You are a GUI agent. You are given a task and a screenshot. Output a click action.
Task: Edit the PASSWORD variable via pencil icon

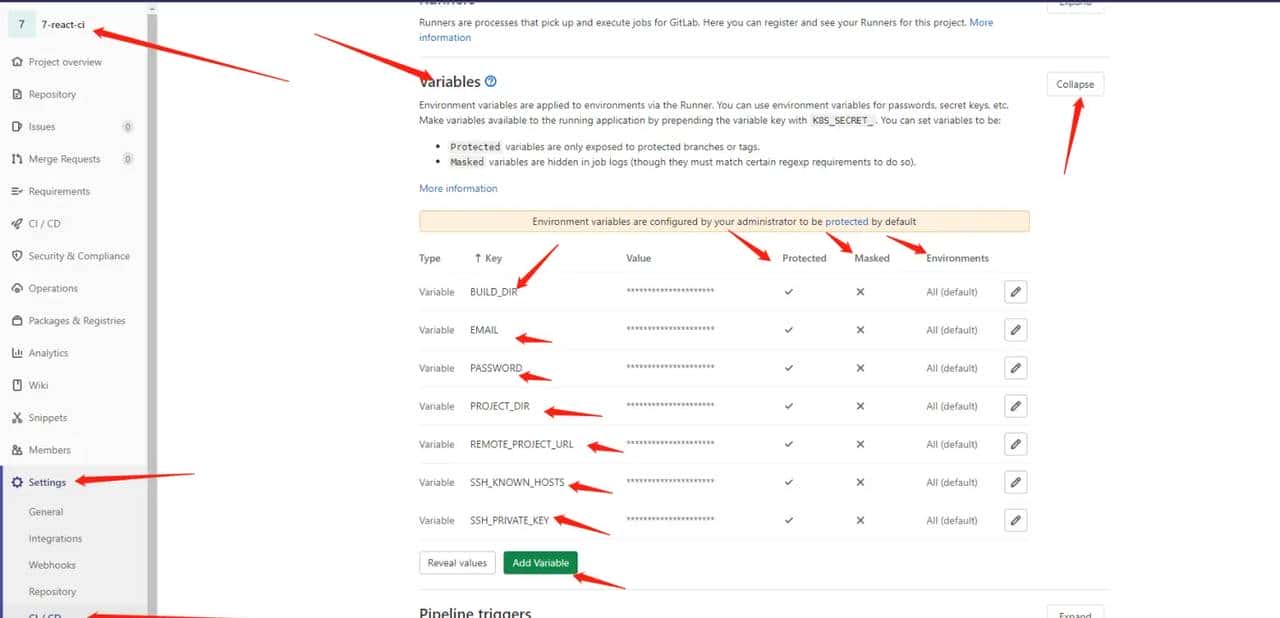pyautogui.click(x=1015, y=368)
